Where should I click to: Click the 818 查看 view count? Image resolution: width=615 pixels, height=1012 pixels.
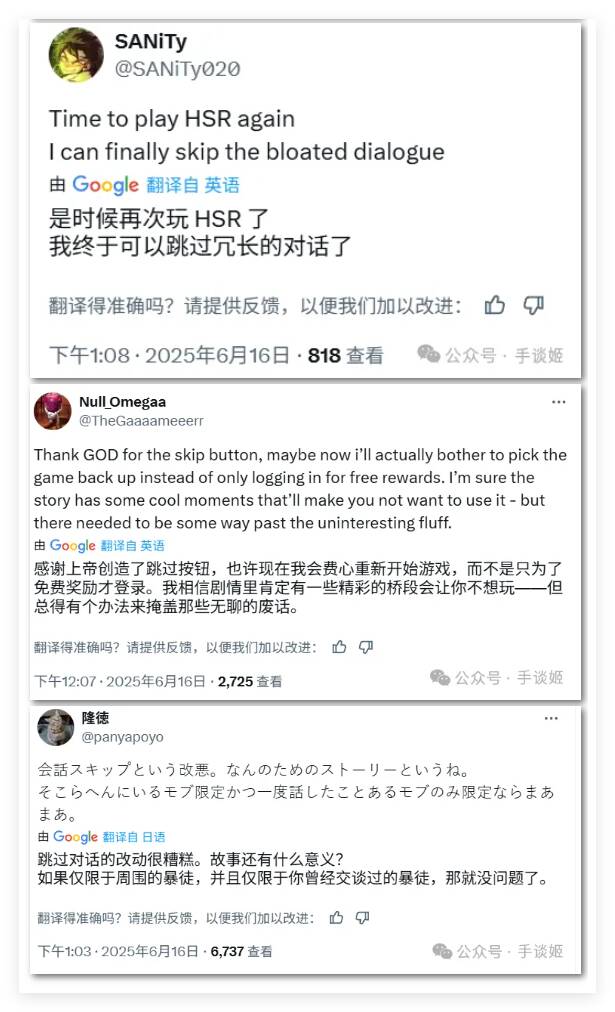pyautogui.click(x=345, y=356)
